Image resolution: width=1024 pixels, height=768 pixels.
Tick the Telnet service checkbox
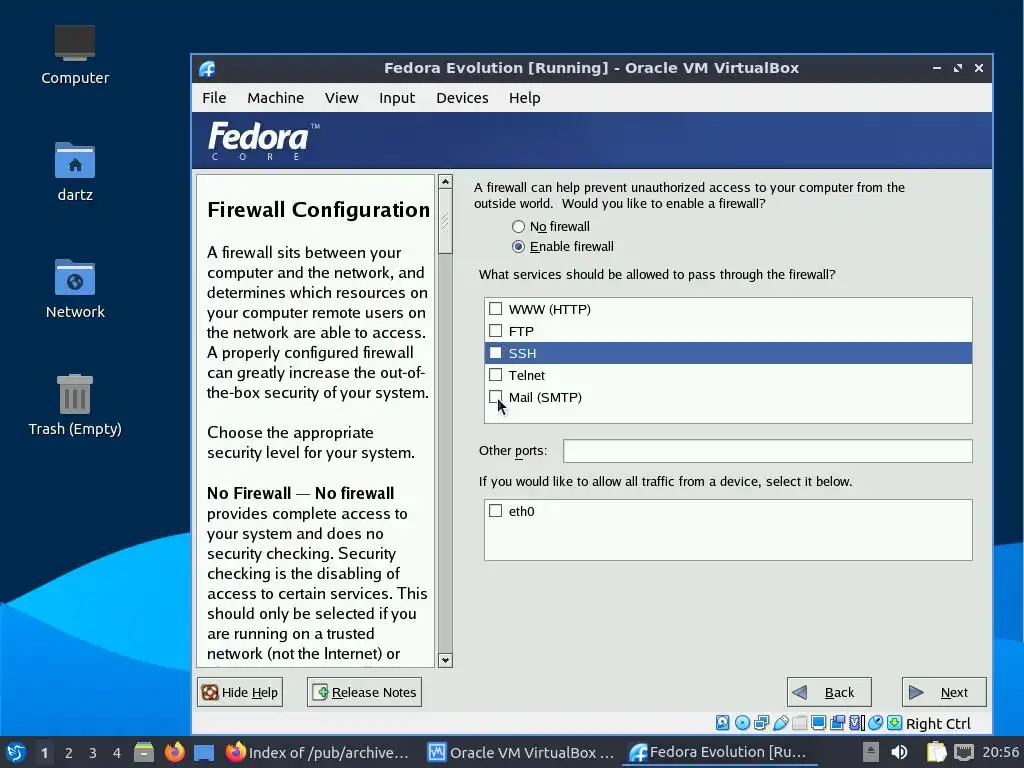tap(496, 375)
